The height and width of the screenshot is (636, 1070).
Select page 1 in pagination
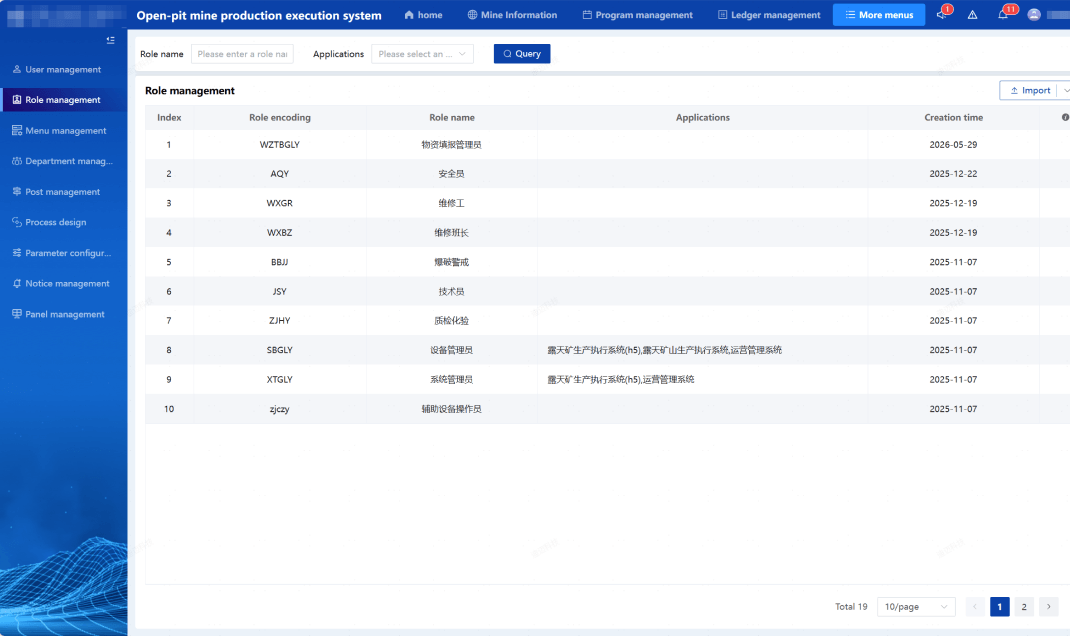click(x=1000, y=607)
